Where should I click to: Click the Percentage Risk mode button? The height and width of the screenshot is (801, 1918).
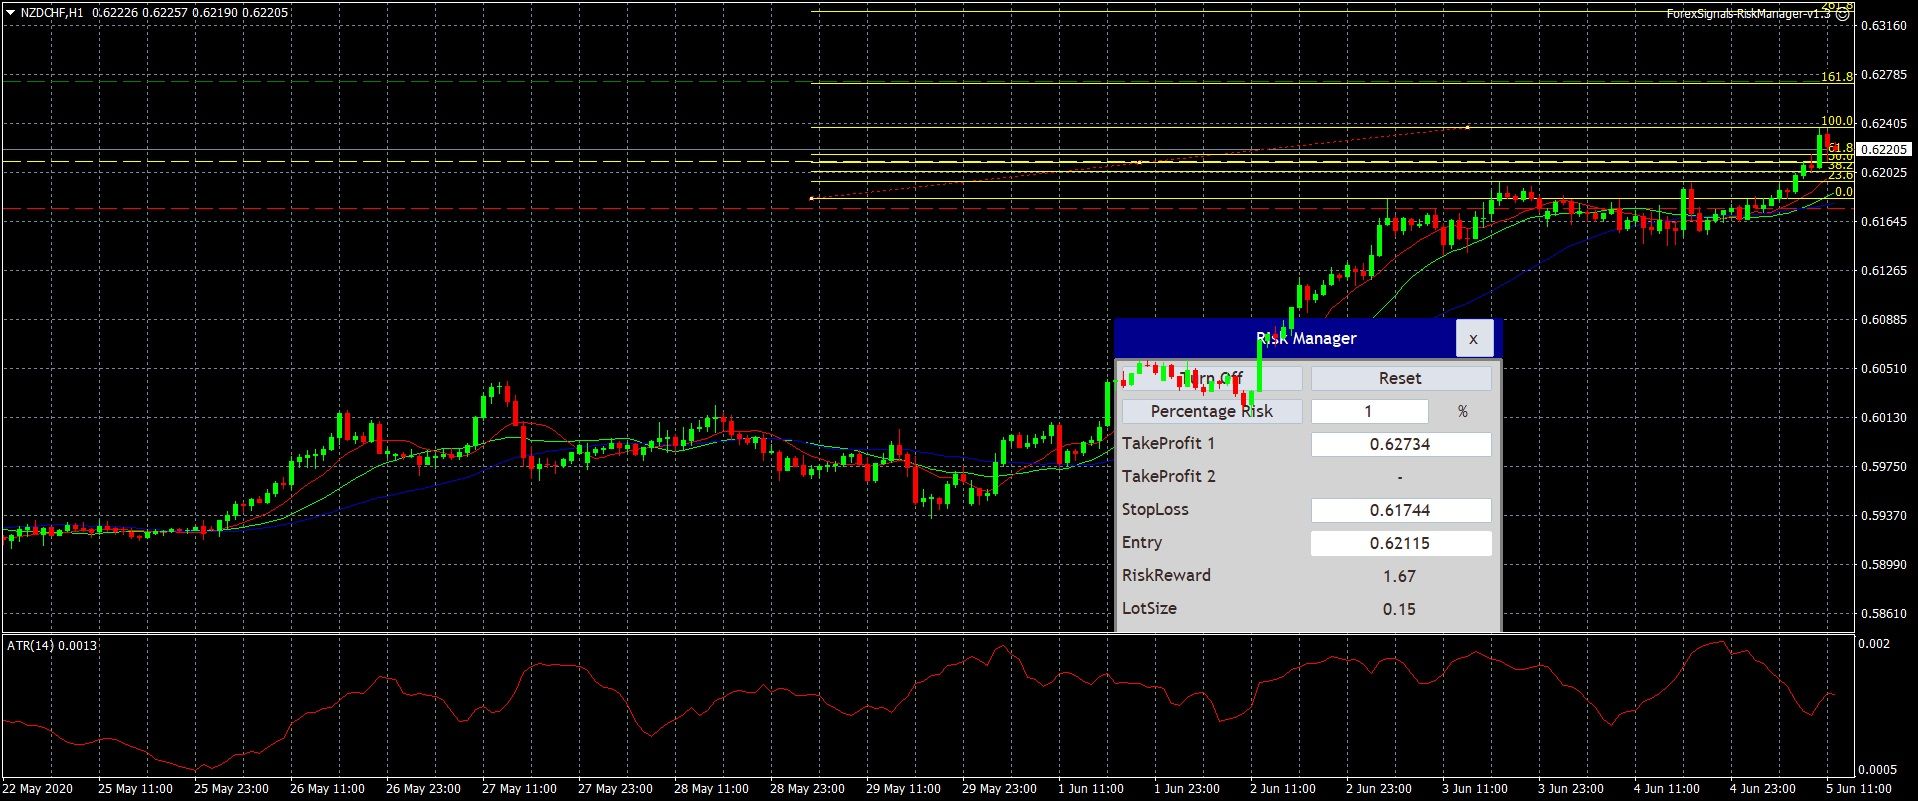(1212, 411)
